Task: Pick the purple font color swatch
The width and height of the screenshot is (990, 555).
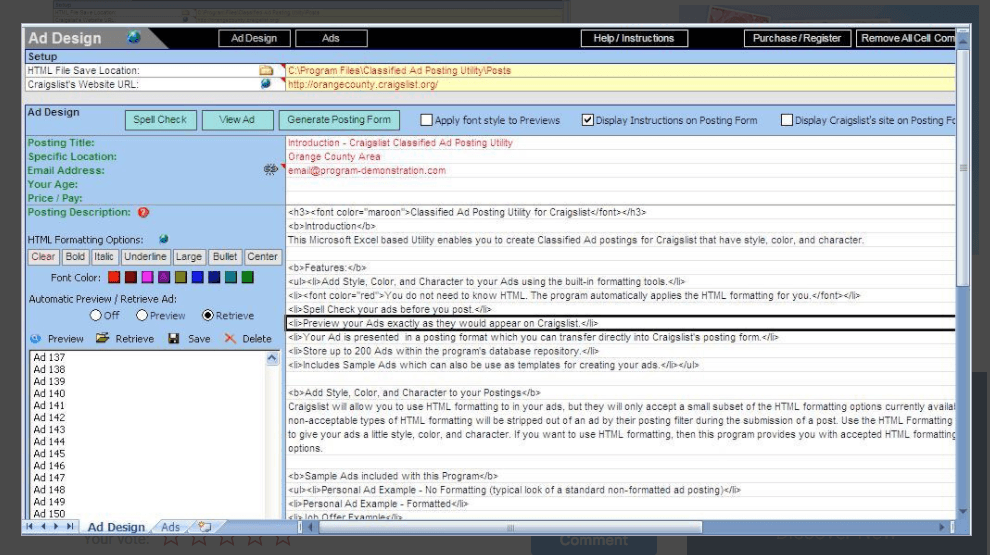Action: tap(164, 277)
